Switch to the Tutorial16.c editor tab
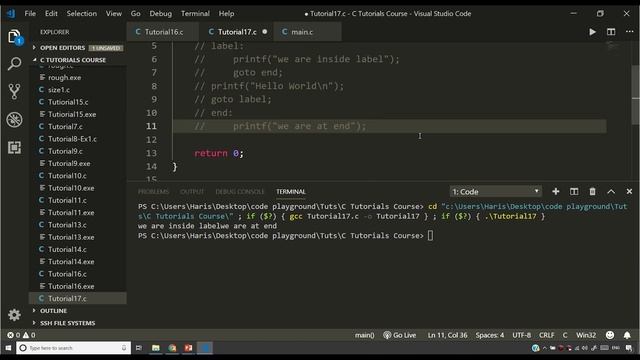This screenshot has width=640, height=360. click(163, 32)
